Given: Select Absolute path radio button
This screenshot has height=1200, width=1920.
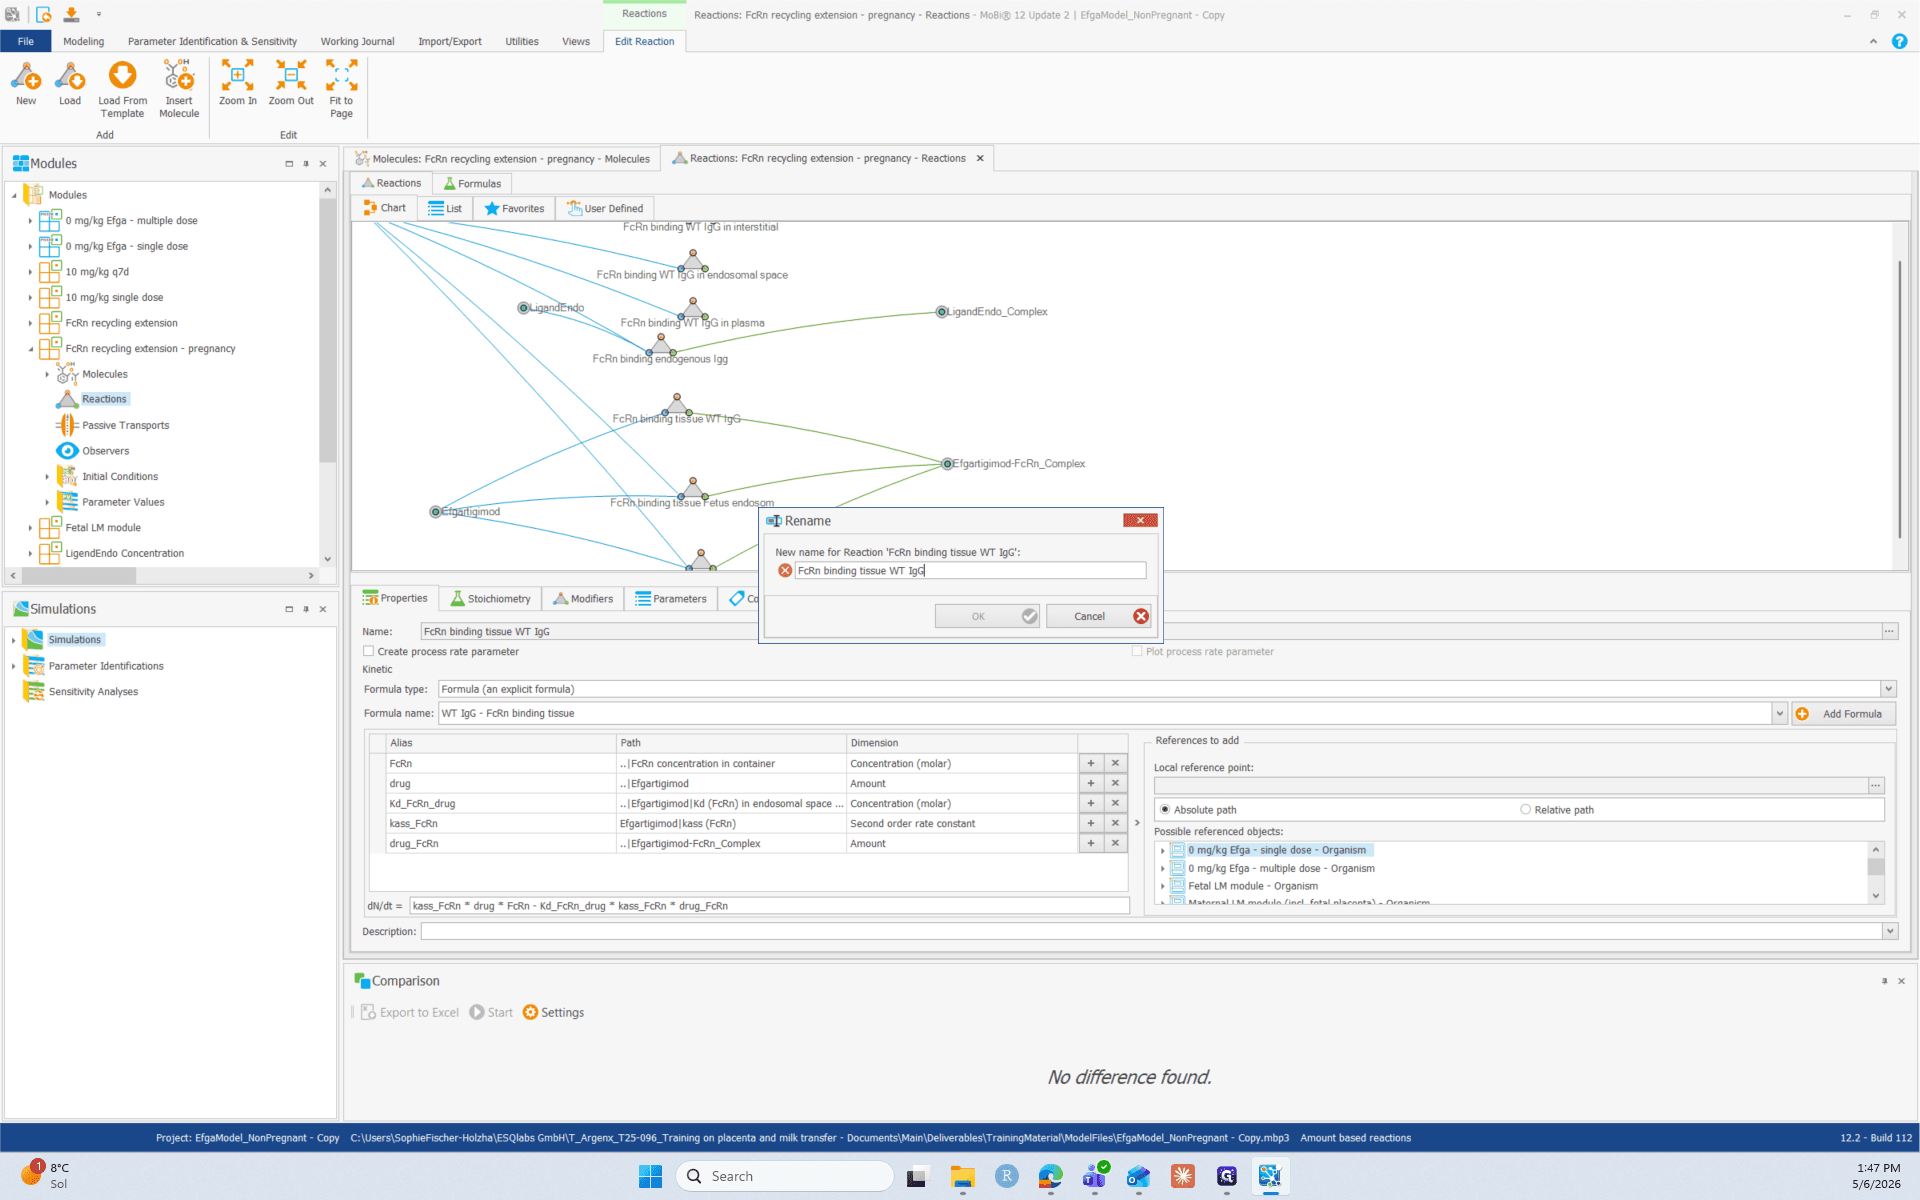Looking at the screenshot, I should 1165,810.
